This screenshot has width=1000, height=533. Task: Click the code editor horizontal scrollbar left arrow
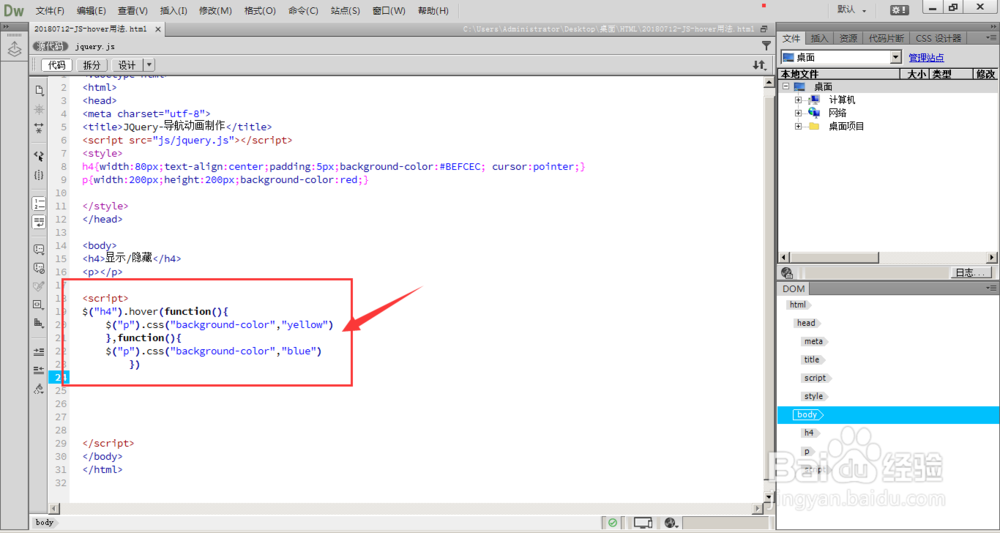(x=55, y=509)
